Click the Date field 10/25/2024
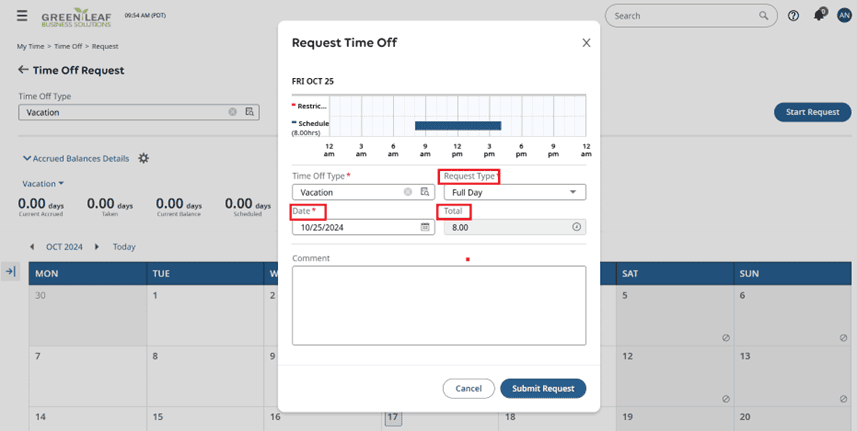This screenshot has width=857, height=431. pos(363,227)
